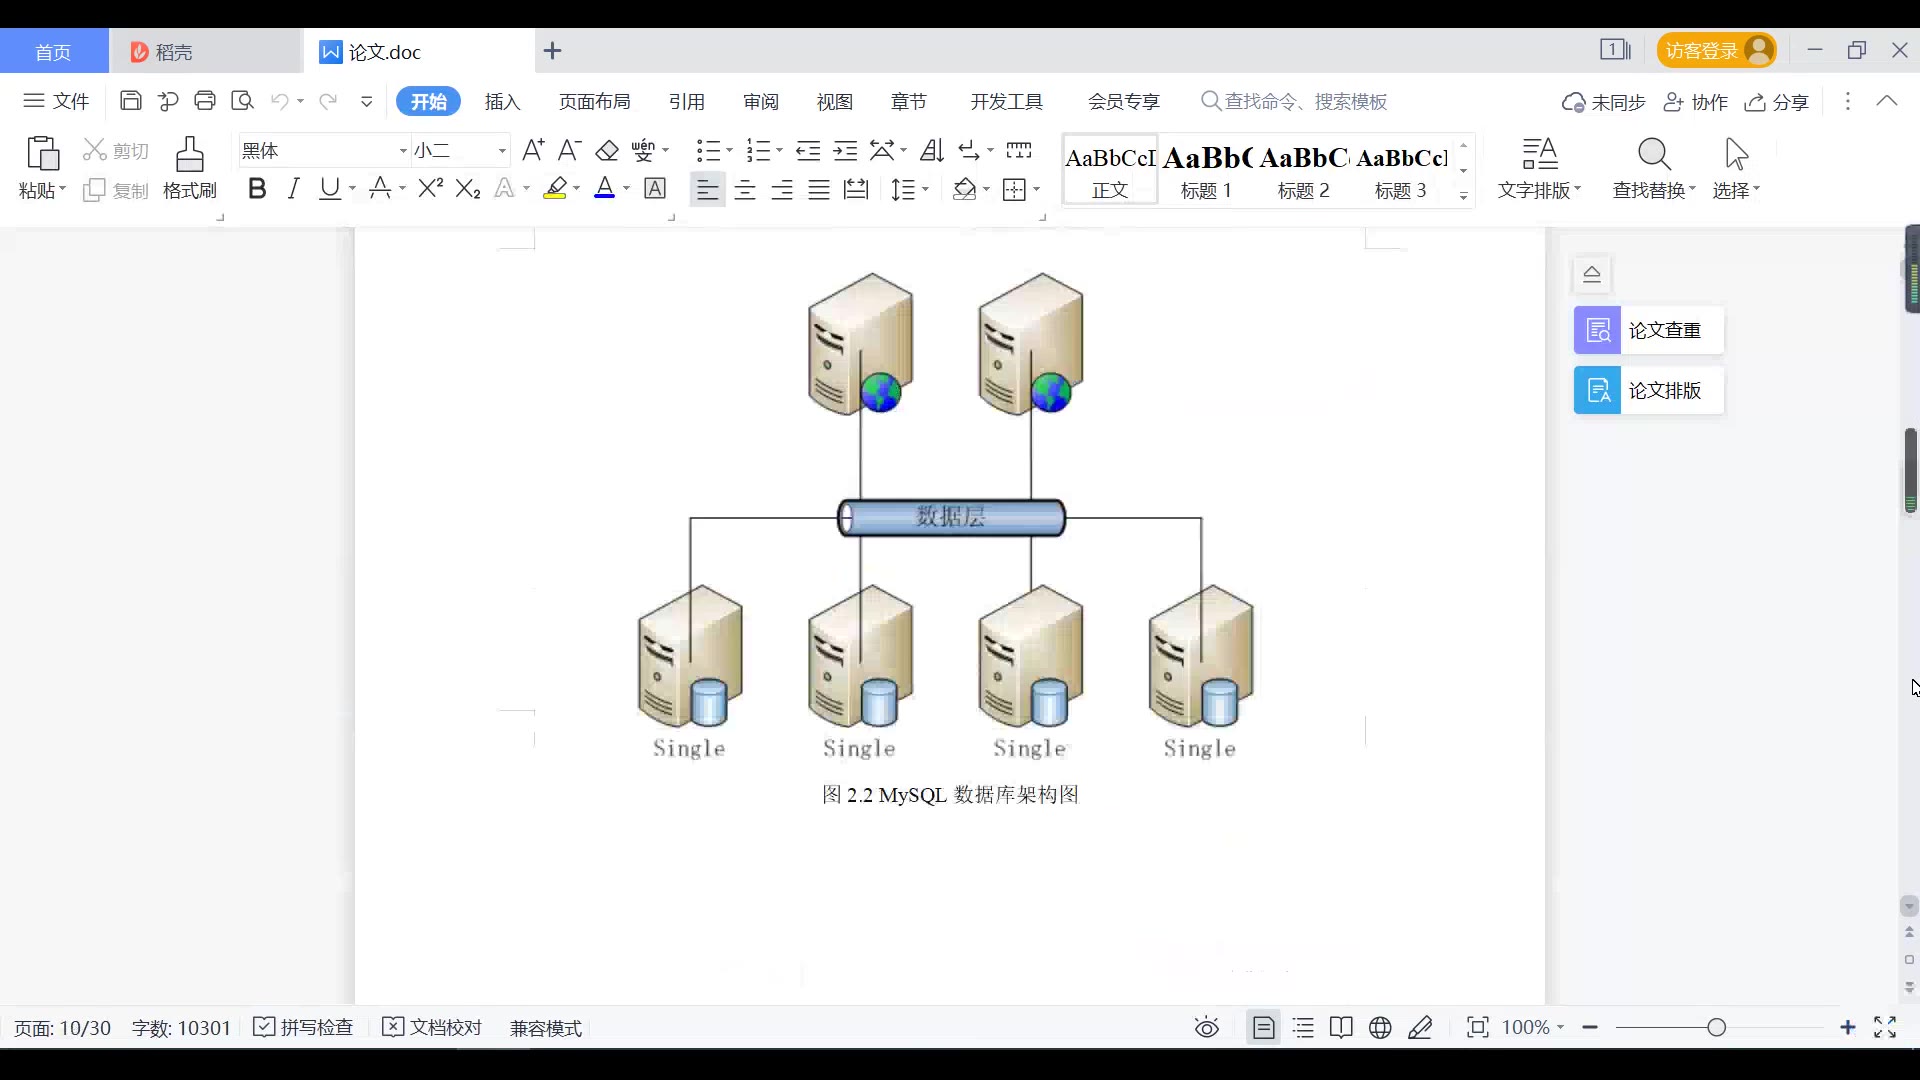Open the 插入 (Insert) ribbon tab
The image size is (1920, 1080).
tap(502, 102)
